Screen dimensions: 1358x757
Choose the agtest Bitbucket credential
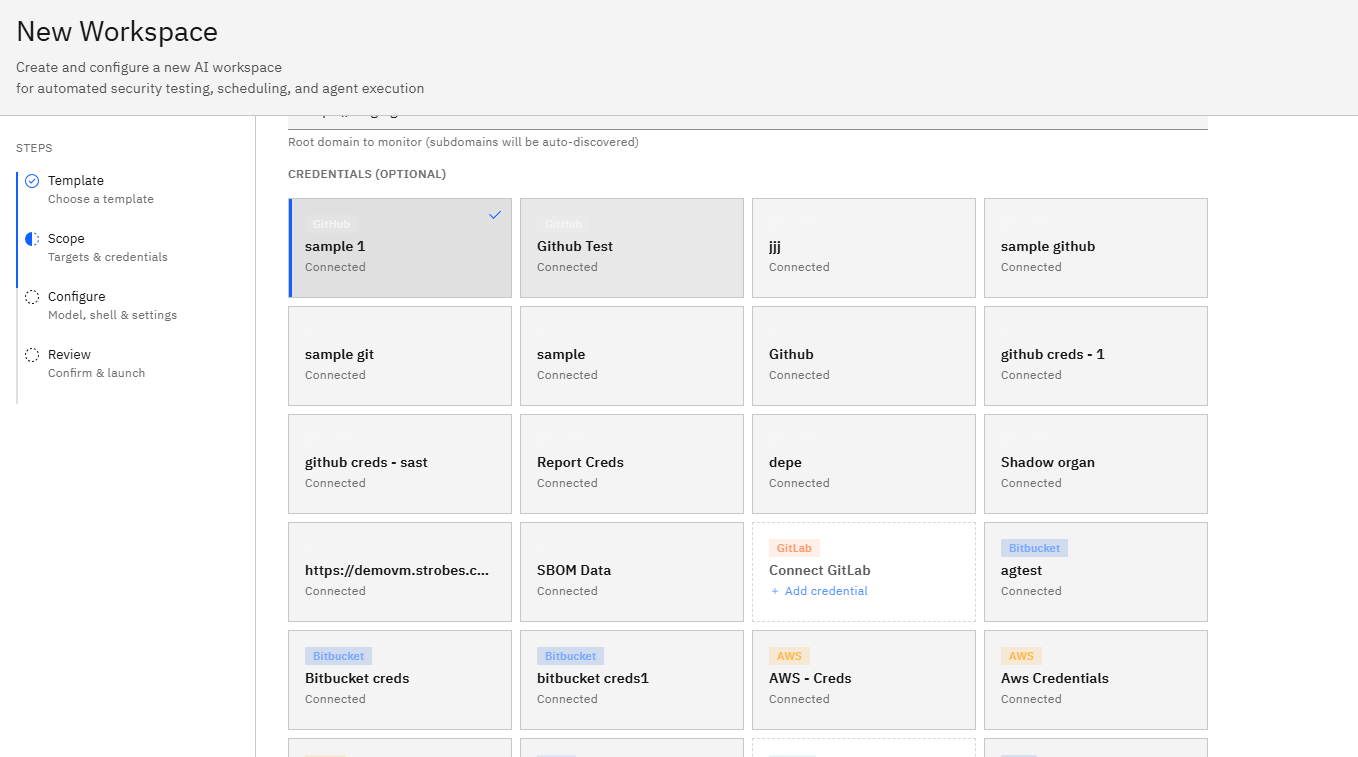1096,572
